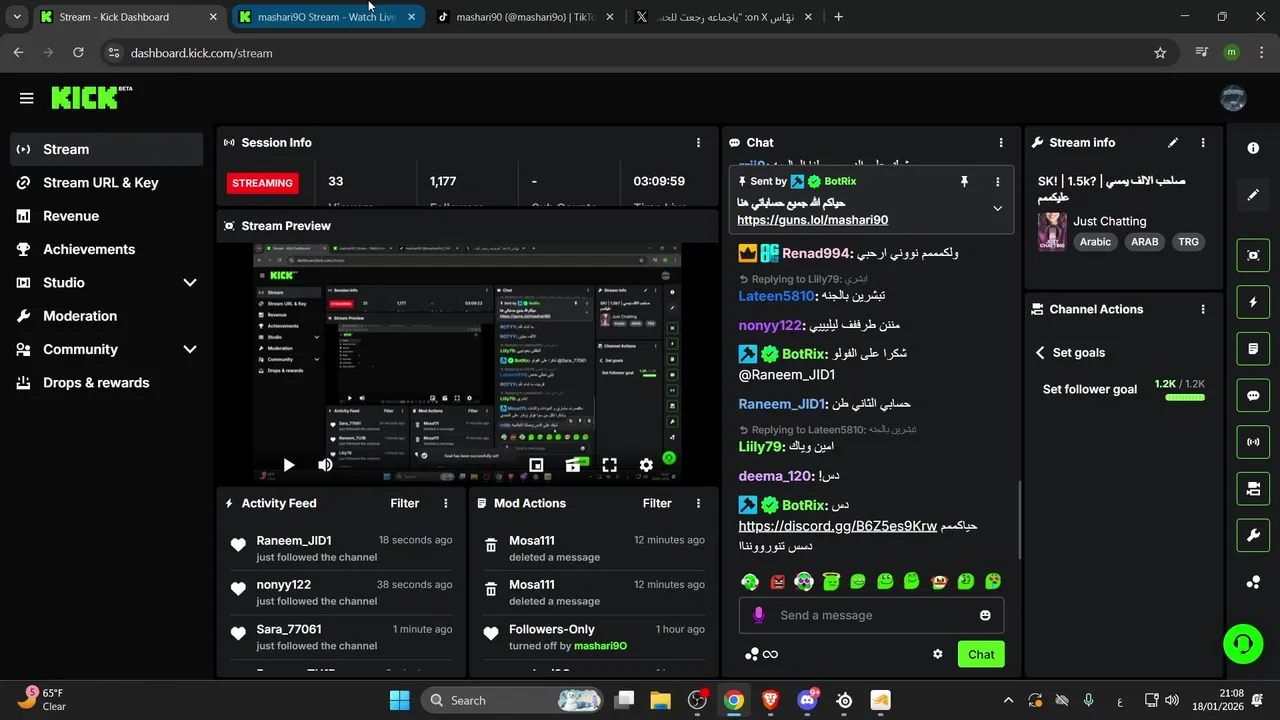Image resolution: width=1280 pixels, height=720 pixels.
Task: Collapse the pinned message chevron
Action: pyautogui.click(x=997, y=209)
